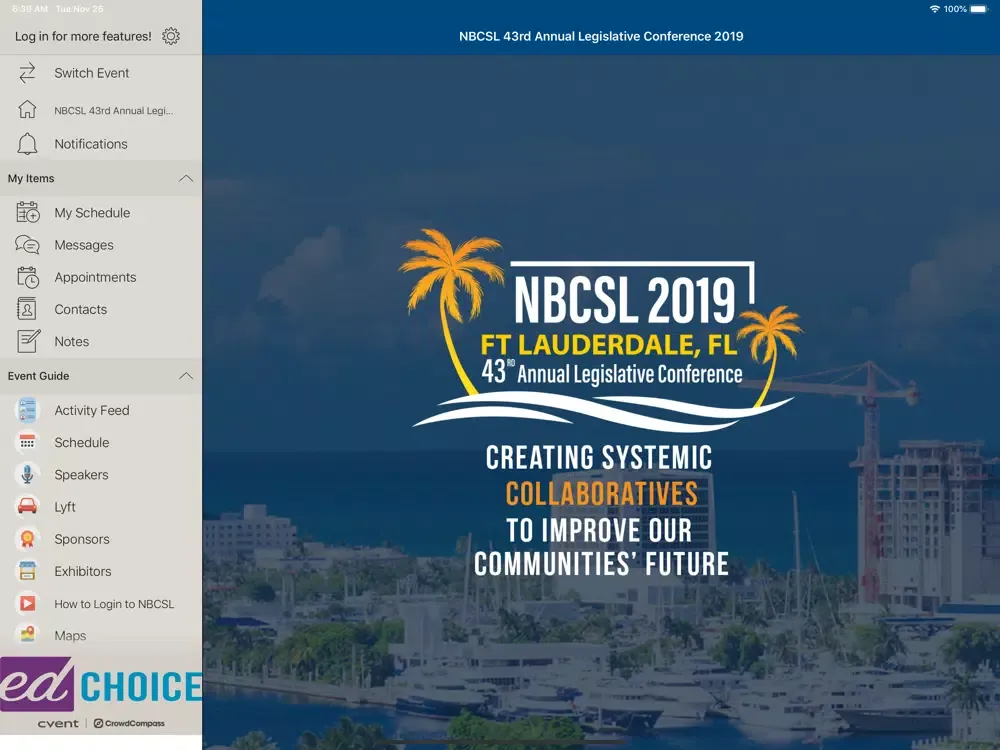Screen dimensions: 1000x750
Task: Tap the Messages chat bubble icon
Action: click(x=27, y=244)
